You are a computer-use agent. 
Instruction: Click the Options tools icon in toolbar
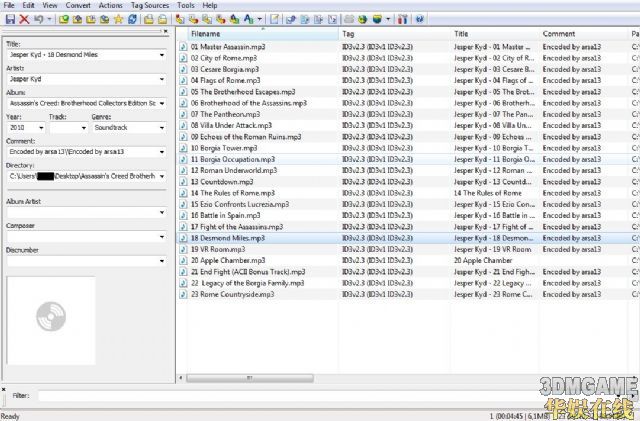(402, 19)
